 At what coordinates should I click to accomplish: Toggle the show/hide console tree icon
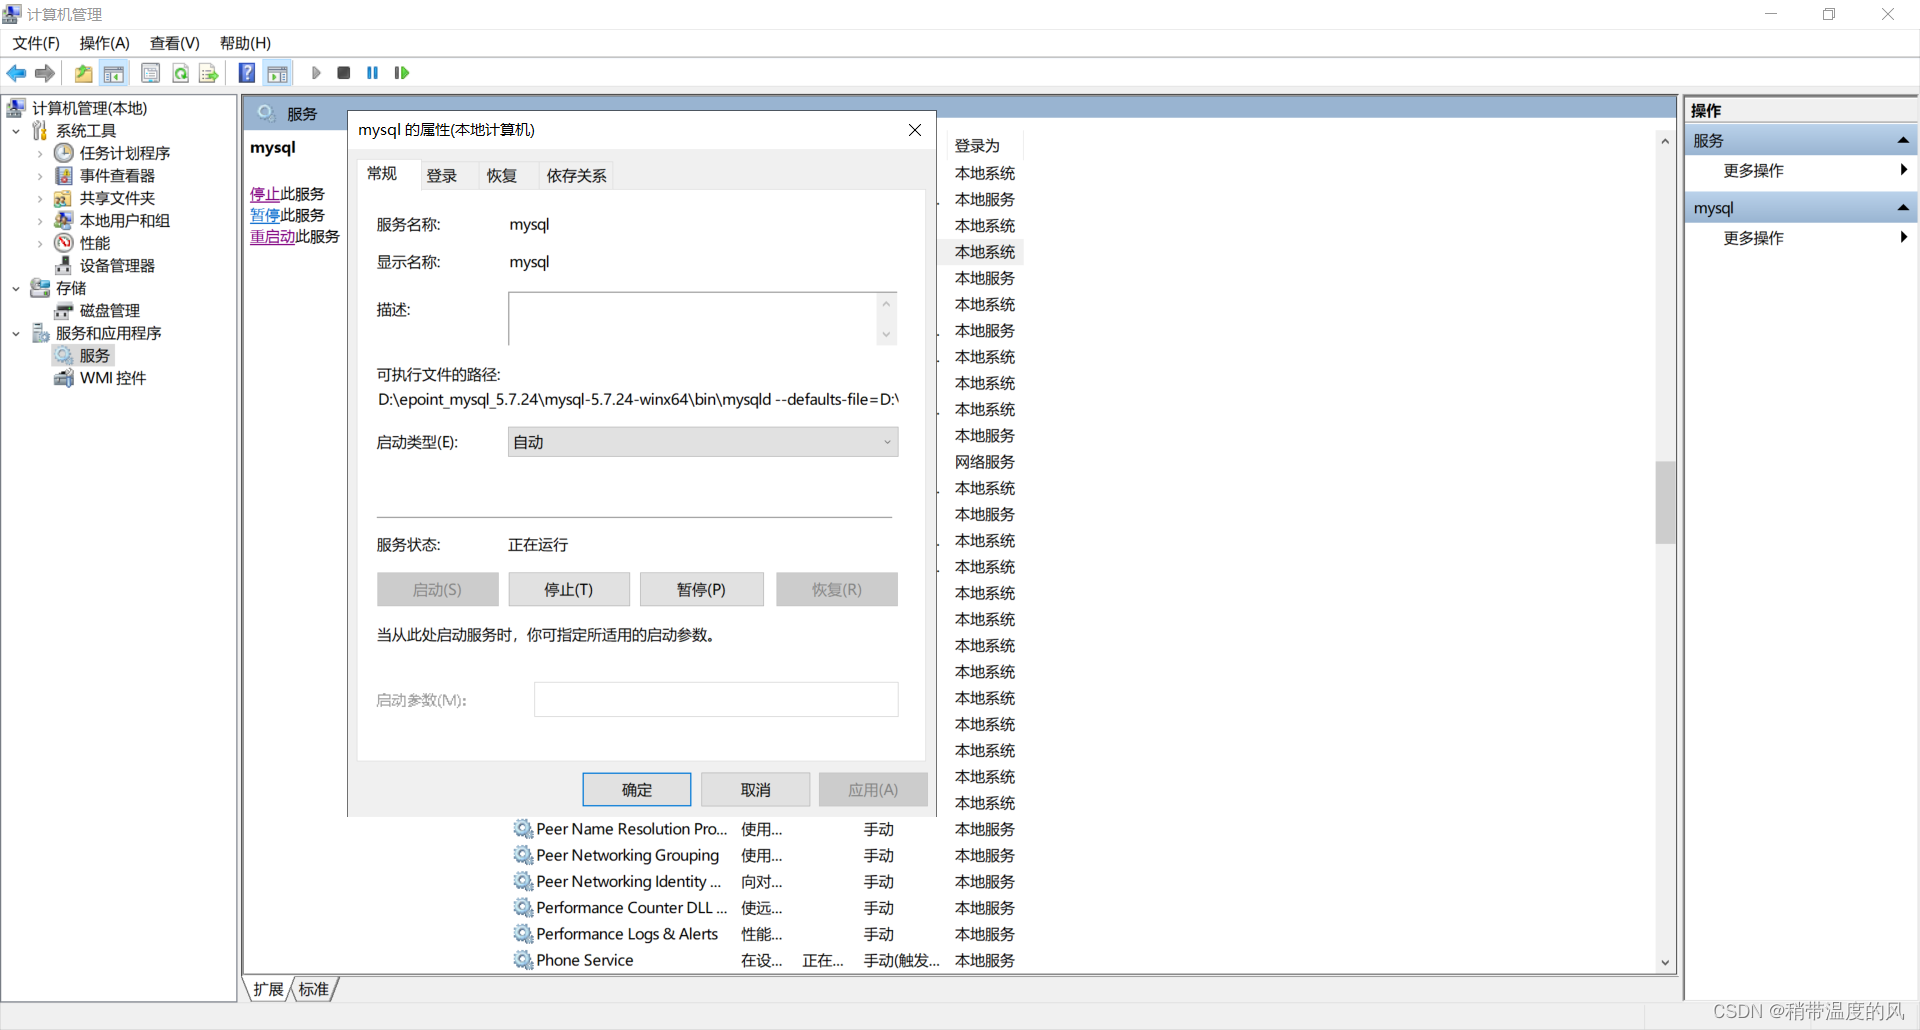point(114,73)
